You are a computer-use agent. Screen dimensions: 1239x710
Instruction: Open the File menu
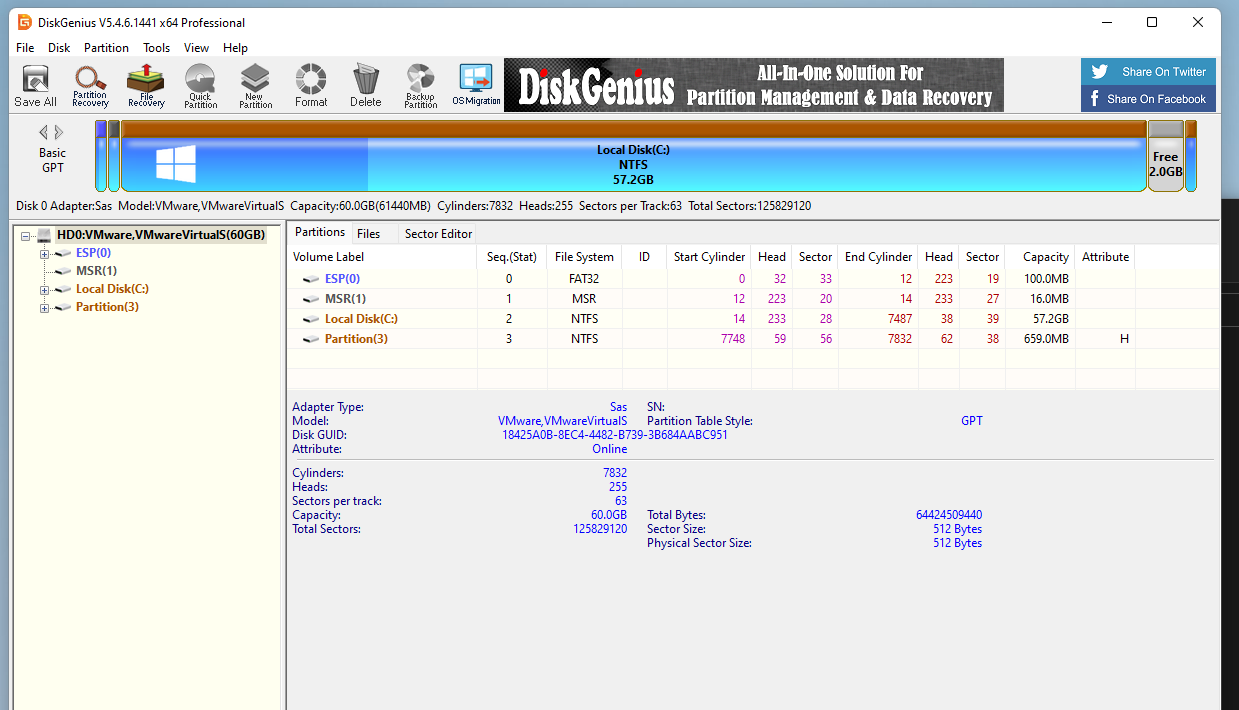click(25, 48)
